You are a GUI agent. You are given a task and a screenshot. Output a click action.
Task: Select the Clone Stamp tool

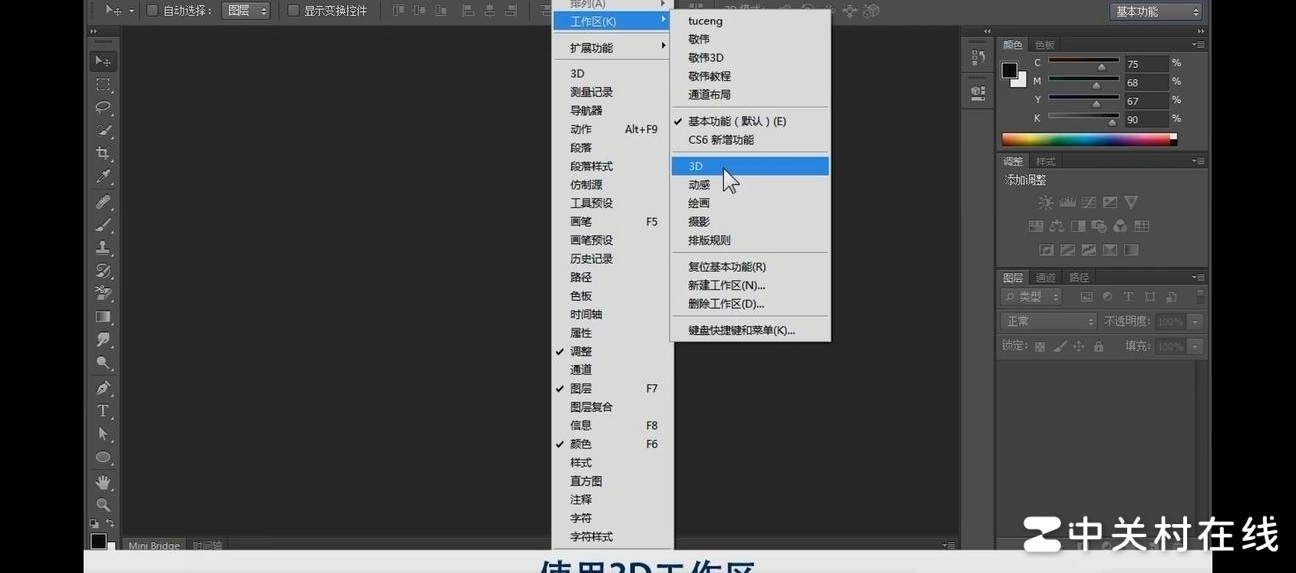pos(103,248)
